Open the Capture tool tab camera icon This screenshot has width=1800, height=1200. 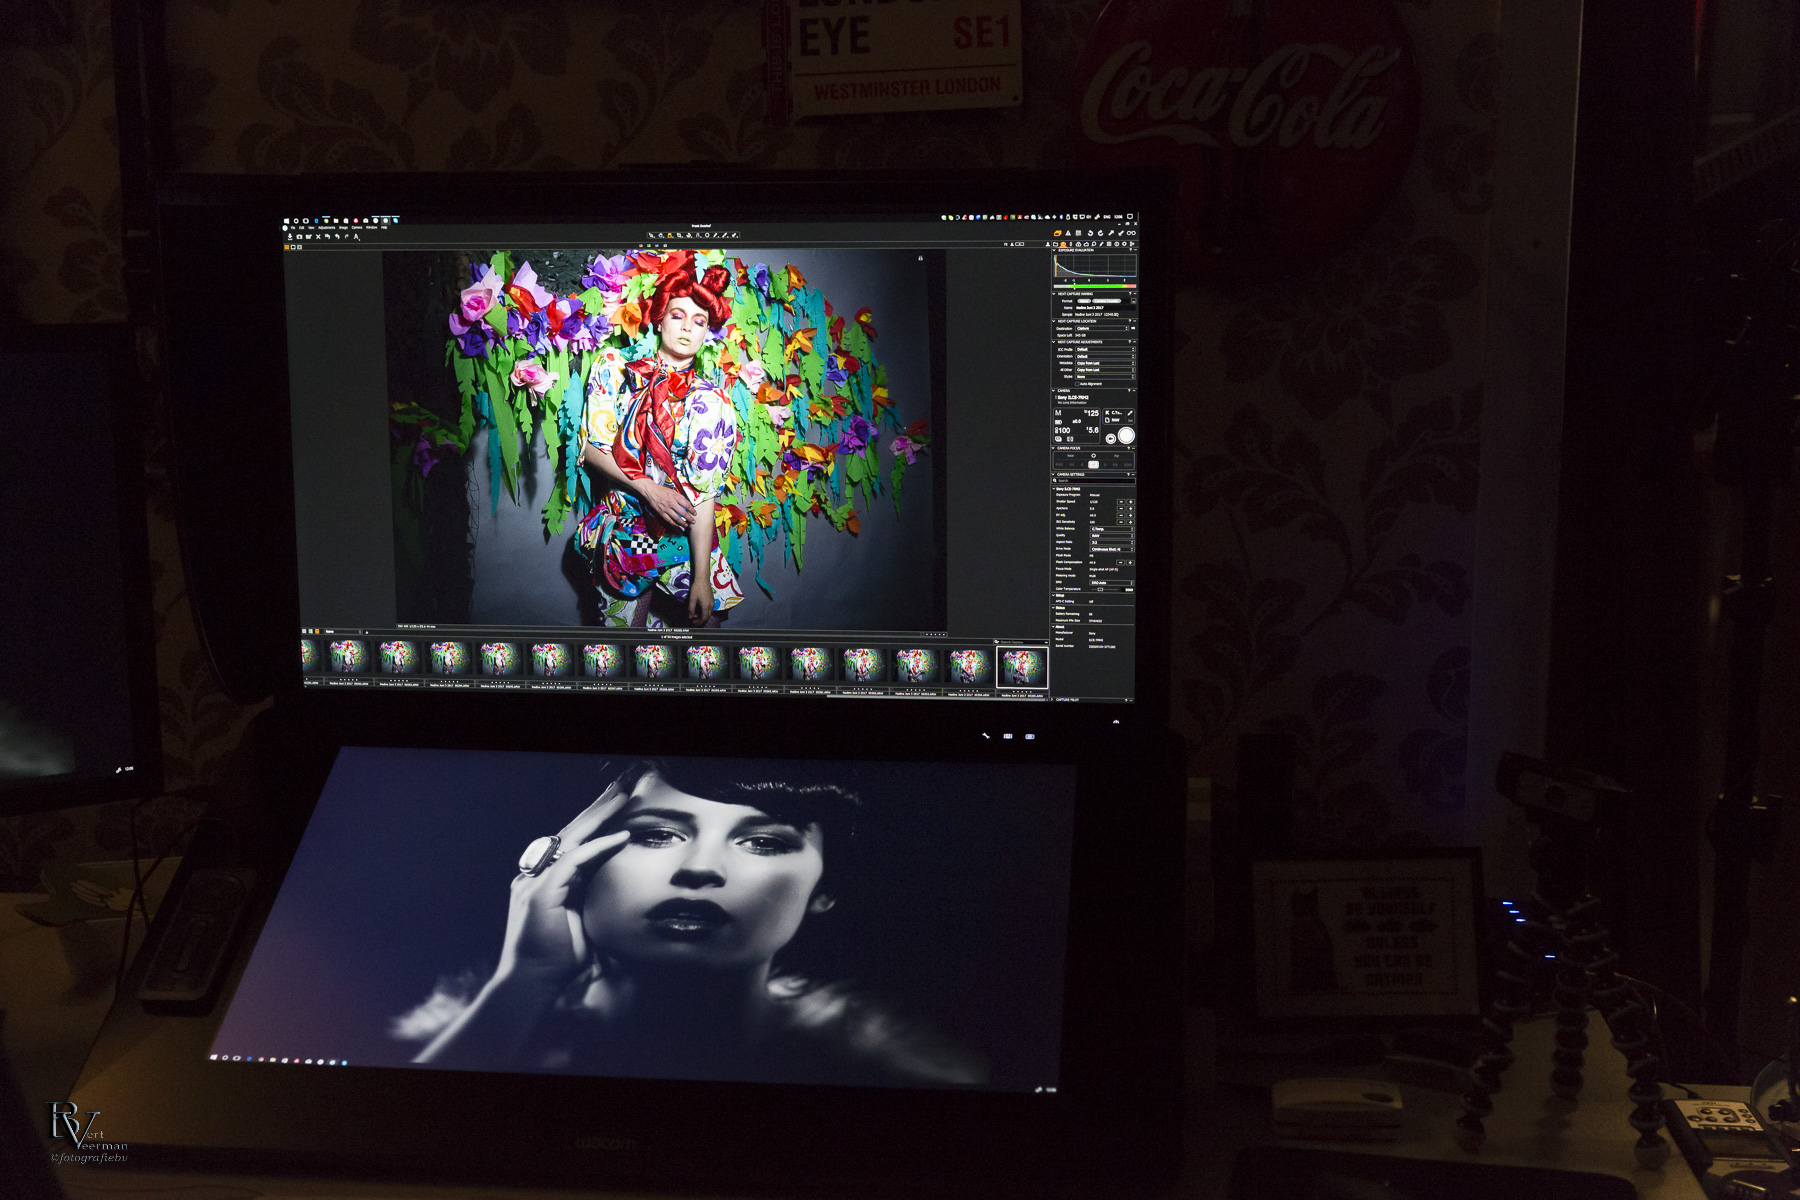click(1063, 243)
